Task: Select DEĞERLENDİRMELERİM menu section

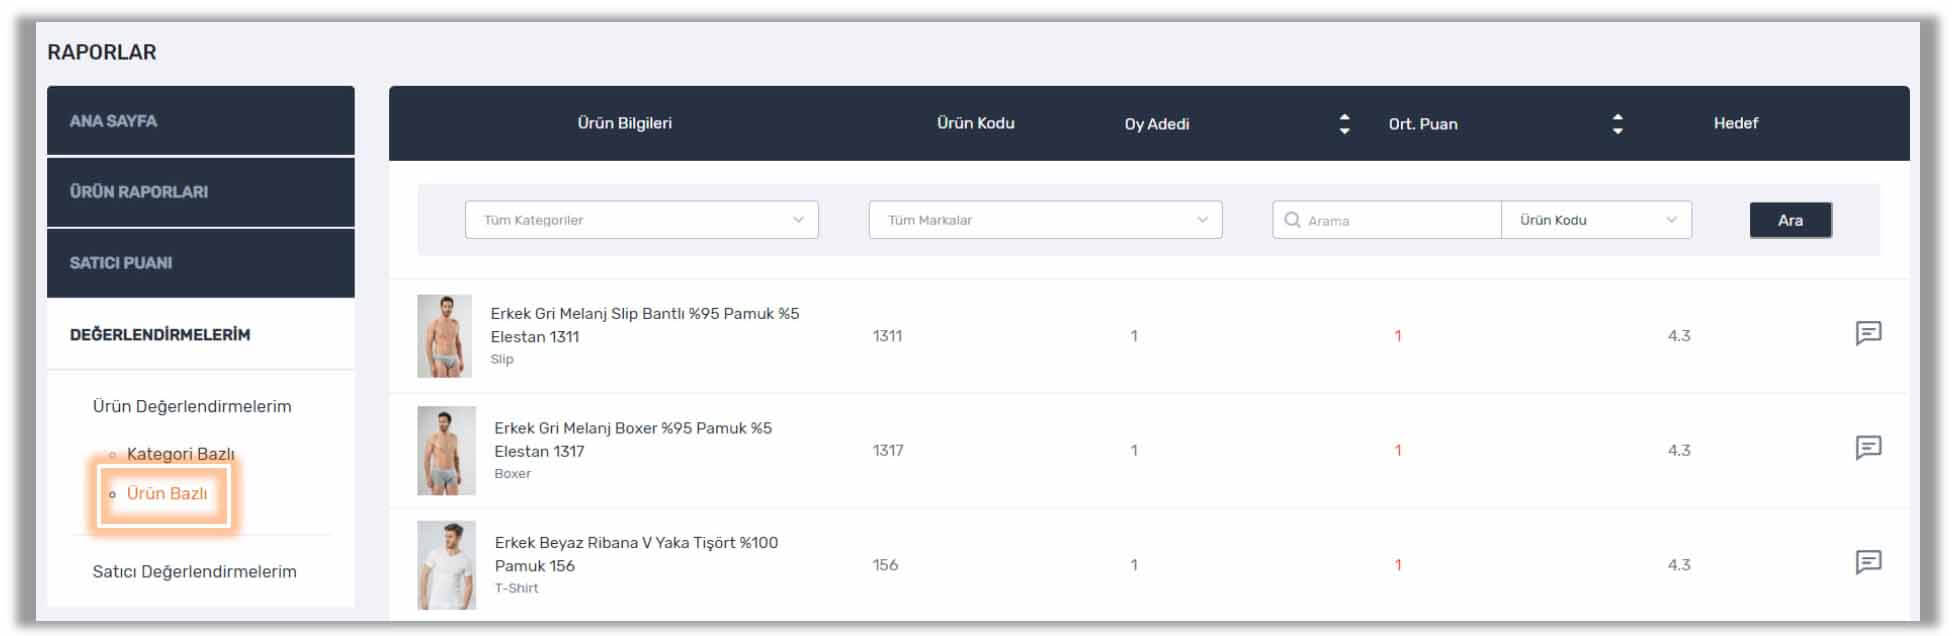Action: pos(201,335)
